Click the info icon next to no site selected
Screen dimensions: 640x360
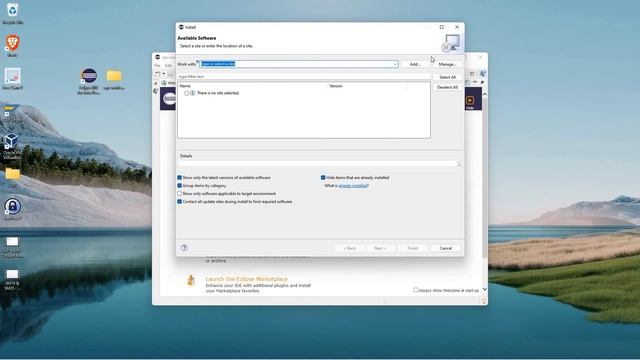193,93
